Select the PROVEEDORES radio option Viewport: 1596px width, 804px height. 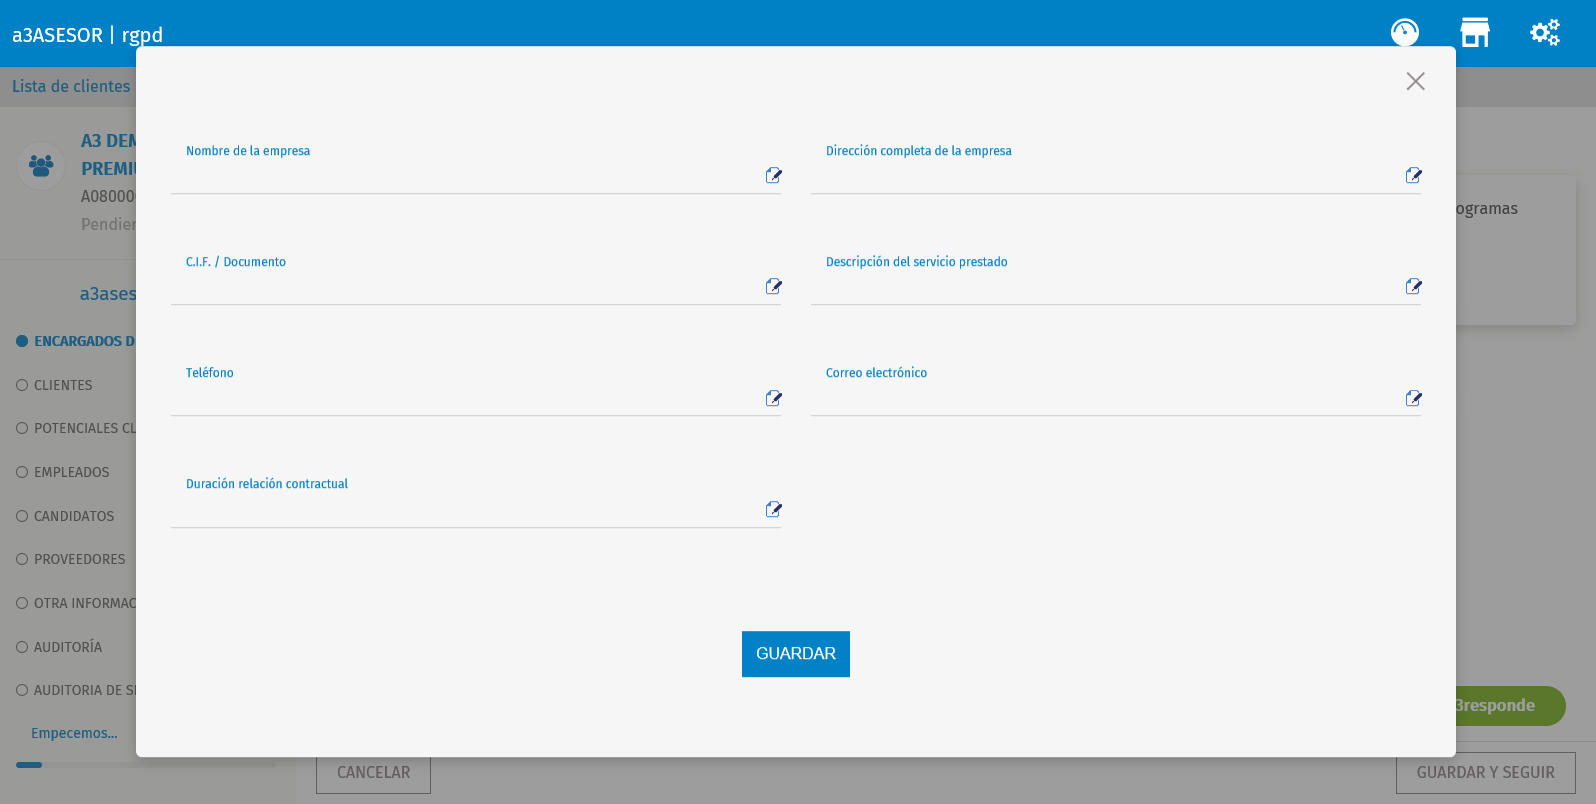(22, 559)
